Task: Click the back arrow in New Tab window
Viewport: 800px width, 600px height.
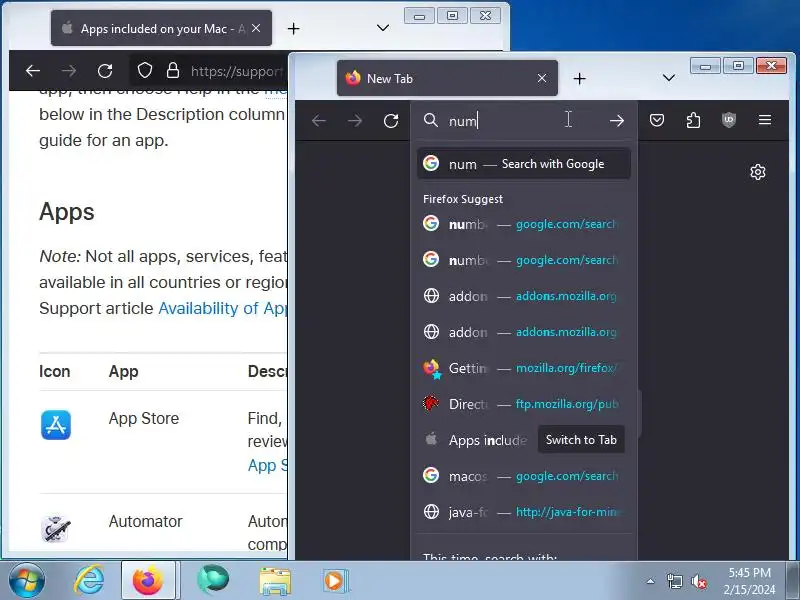Action: pos(319,121)
